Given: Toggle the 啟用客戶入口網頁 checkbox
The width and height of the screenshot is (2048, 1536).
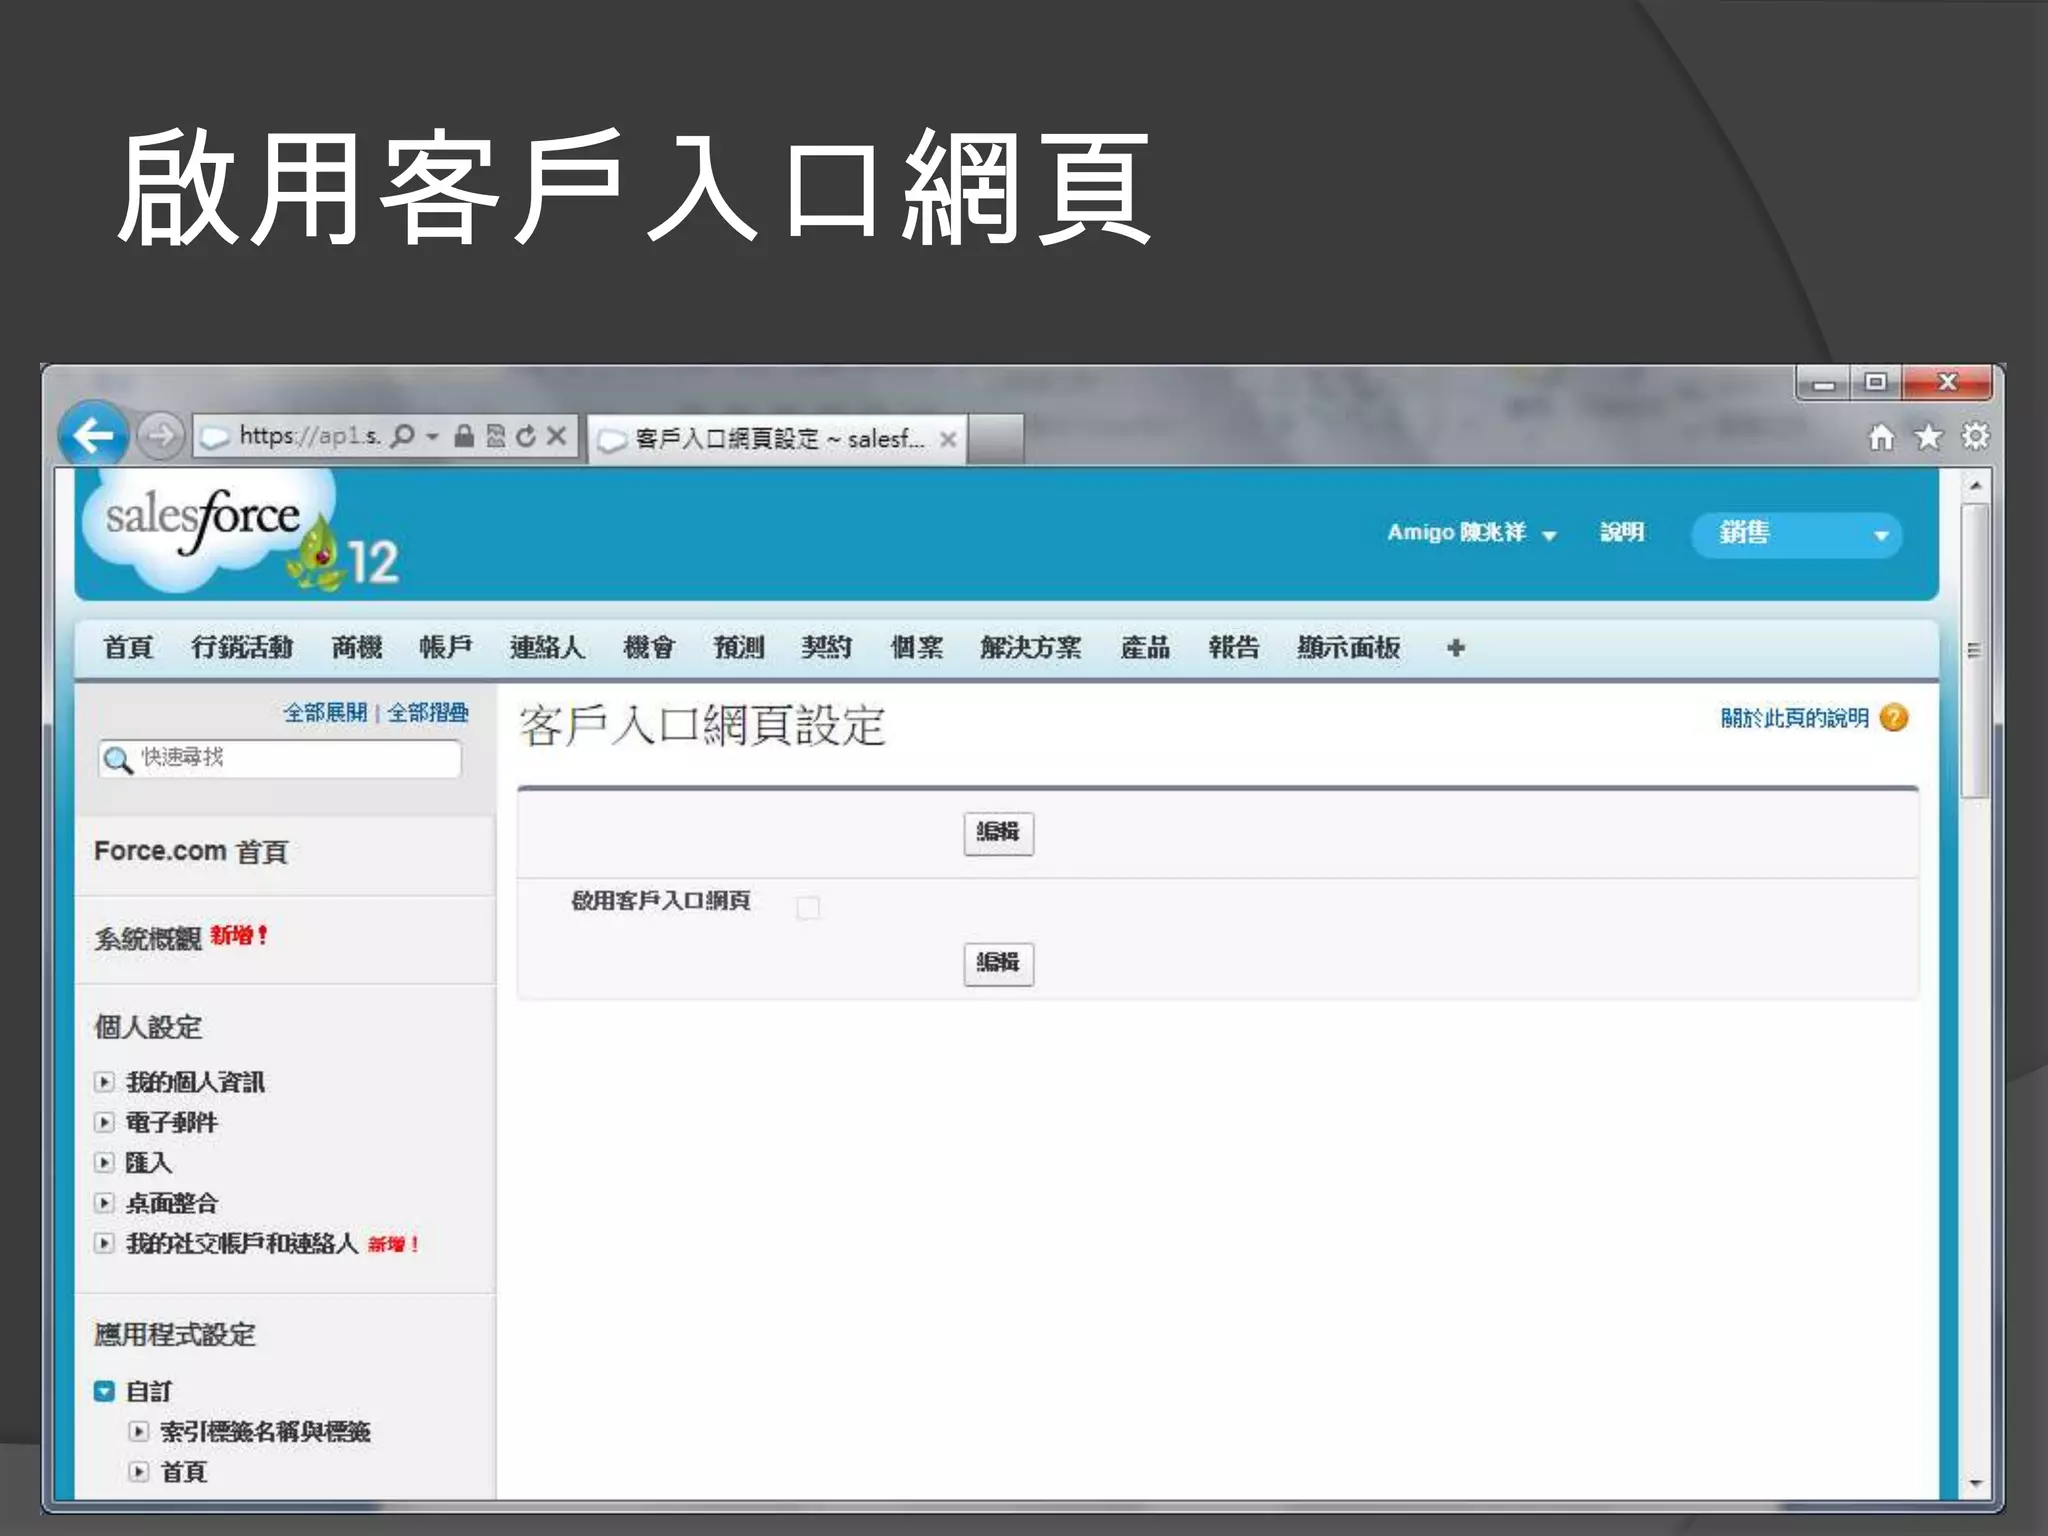Looking at the screenshot, I should (x=808, y=908).
